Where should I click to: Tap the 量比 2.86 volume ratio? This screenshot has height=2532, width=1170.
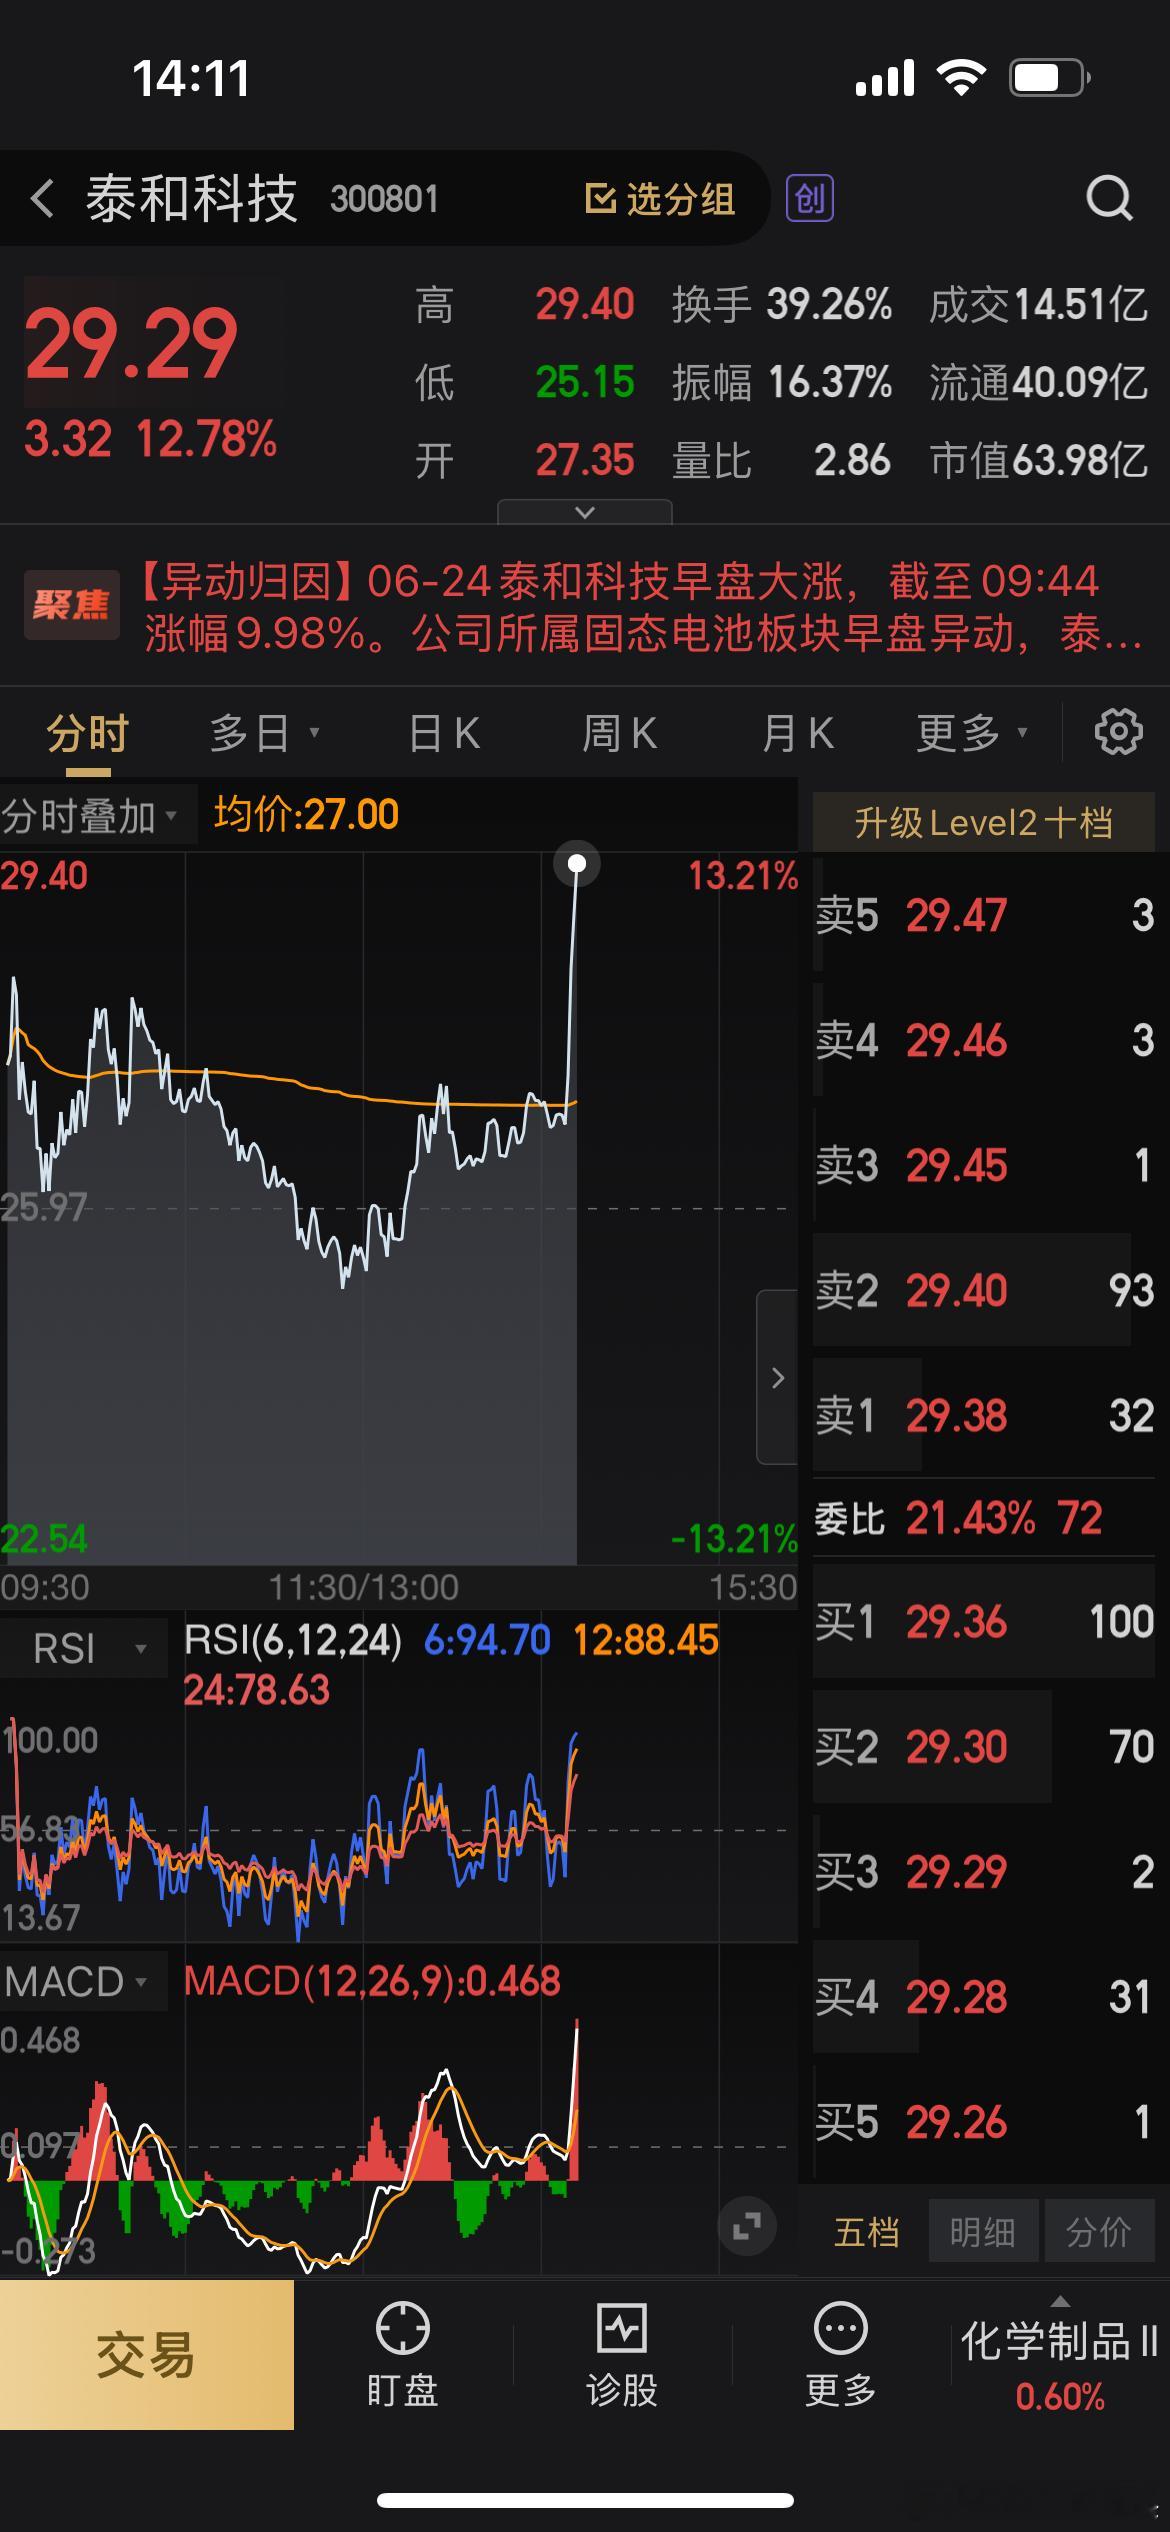[781, 460]
